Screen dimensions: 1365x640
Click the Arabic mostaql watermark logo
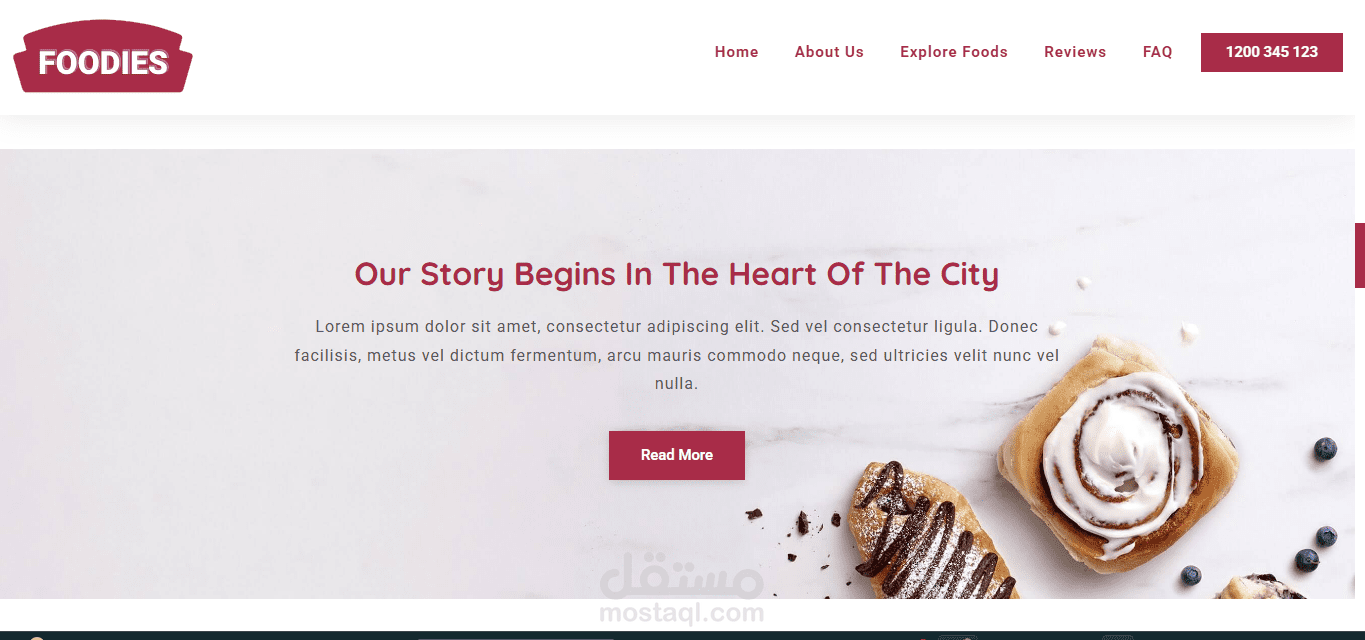682,574
